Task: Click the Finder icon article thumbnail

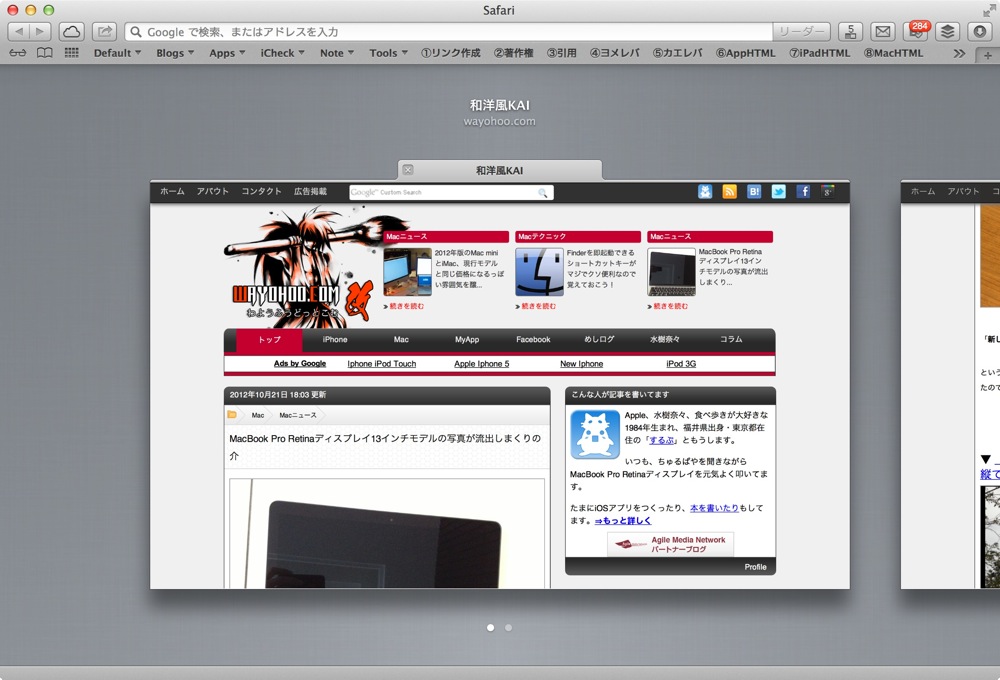Action: tap(540, 272)
